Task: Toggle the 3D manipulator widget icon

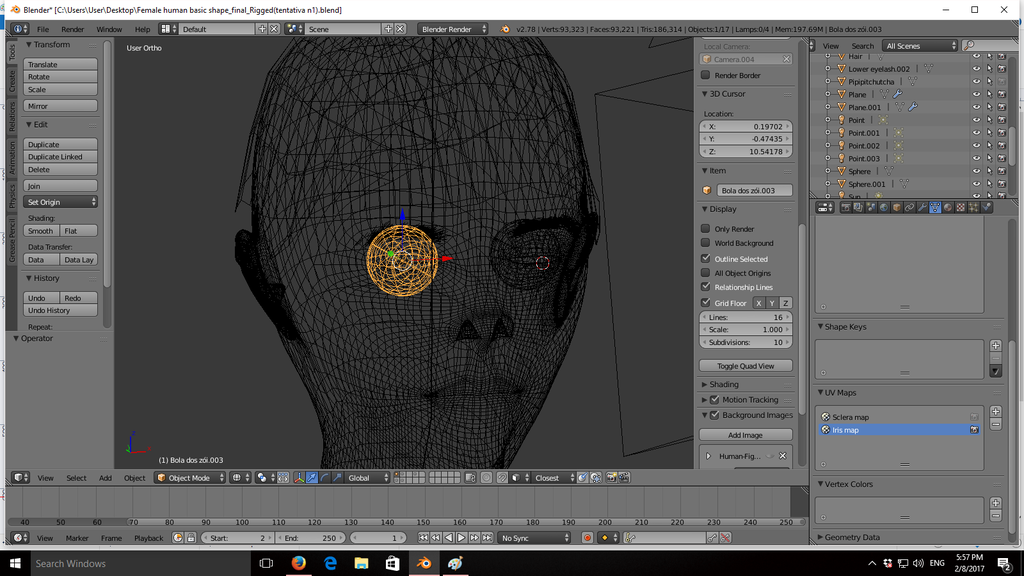Action: pos(299,478)
